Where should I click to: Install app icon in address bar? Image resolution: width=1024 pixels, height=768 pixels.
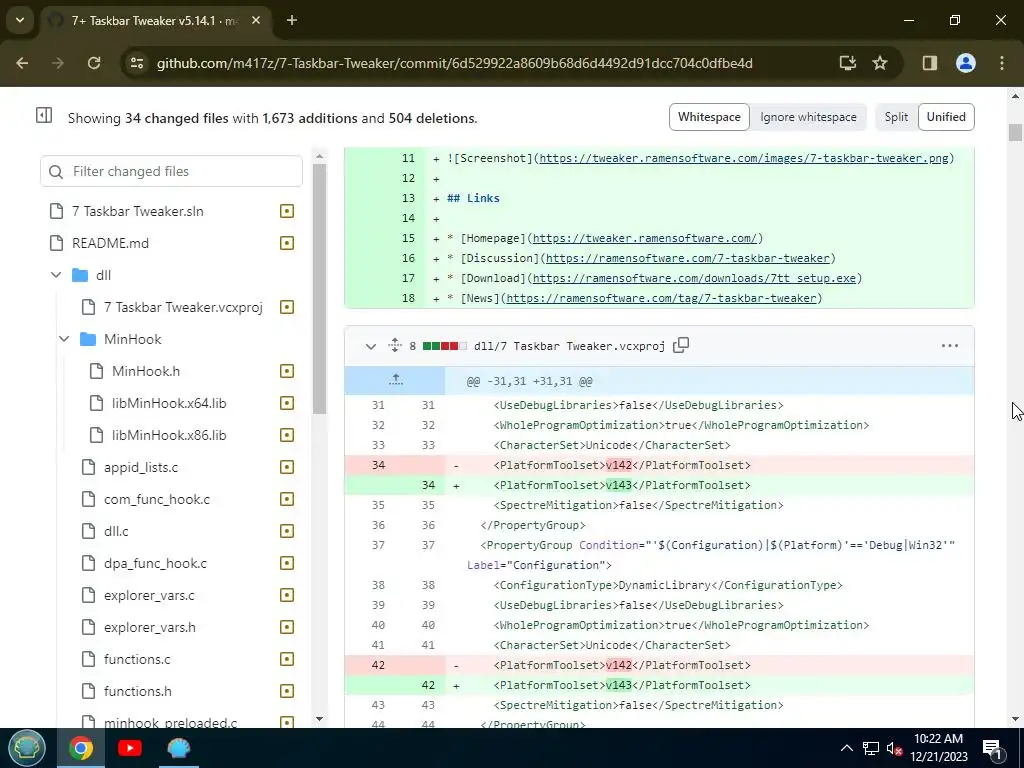[x=848, y=63]
